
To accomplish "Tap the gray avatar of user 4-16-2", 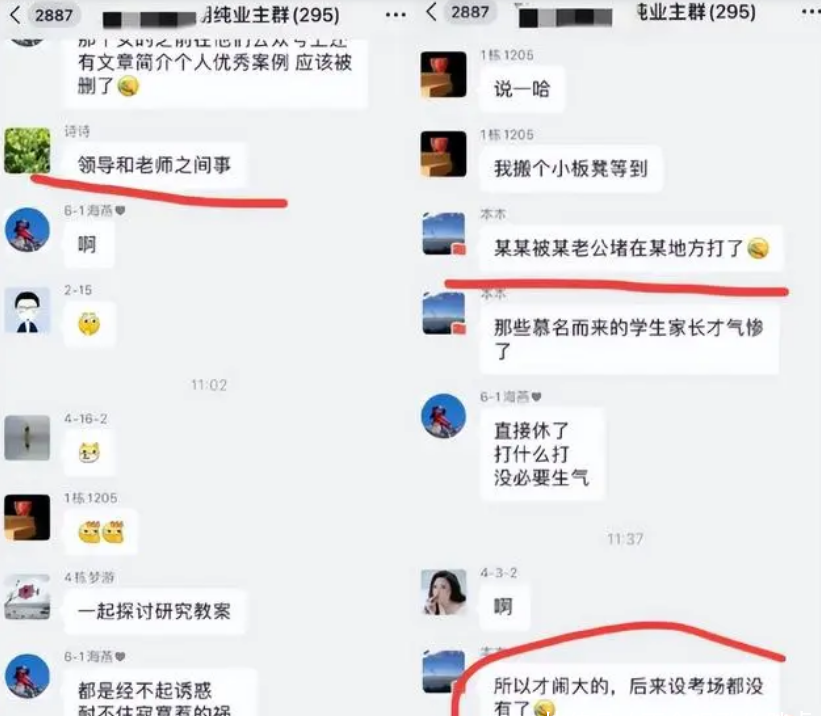I will pyautogui.click(x=27, y=438).
